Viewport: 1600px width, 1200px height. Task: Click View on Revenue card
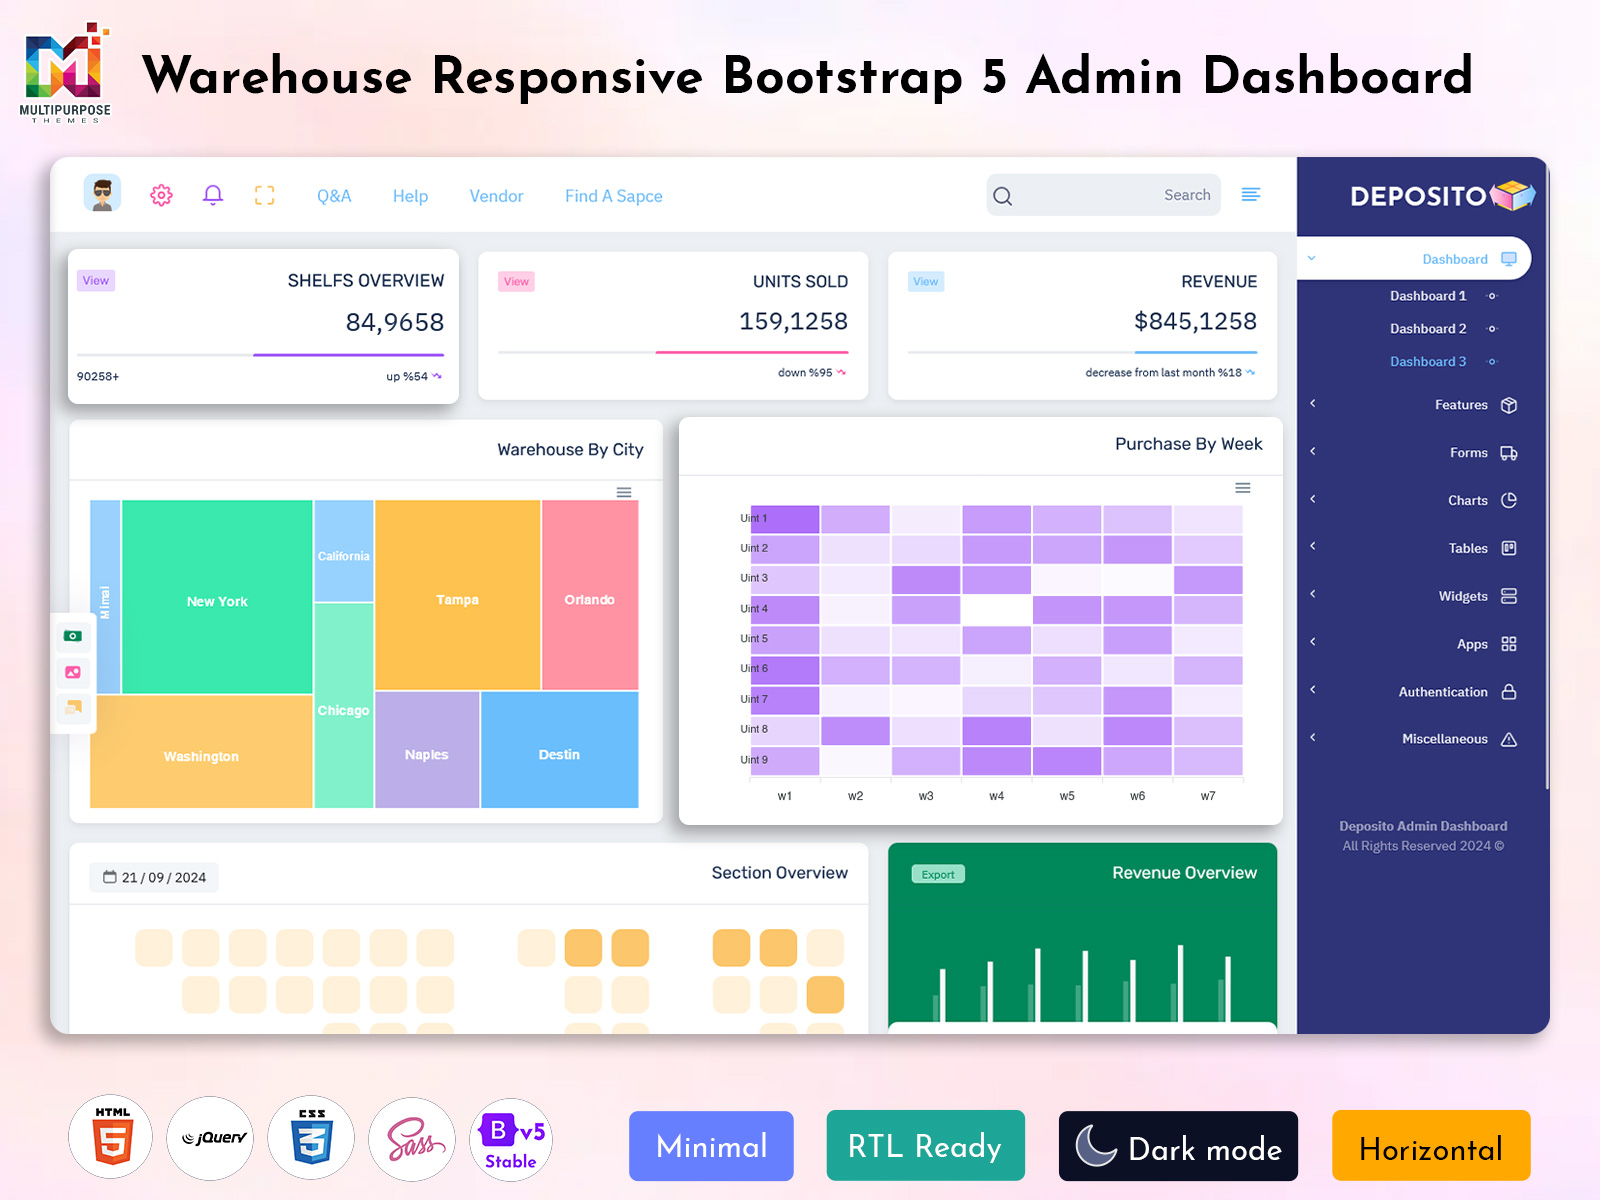[x=926, y=282]
